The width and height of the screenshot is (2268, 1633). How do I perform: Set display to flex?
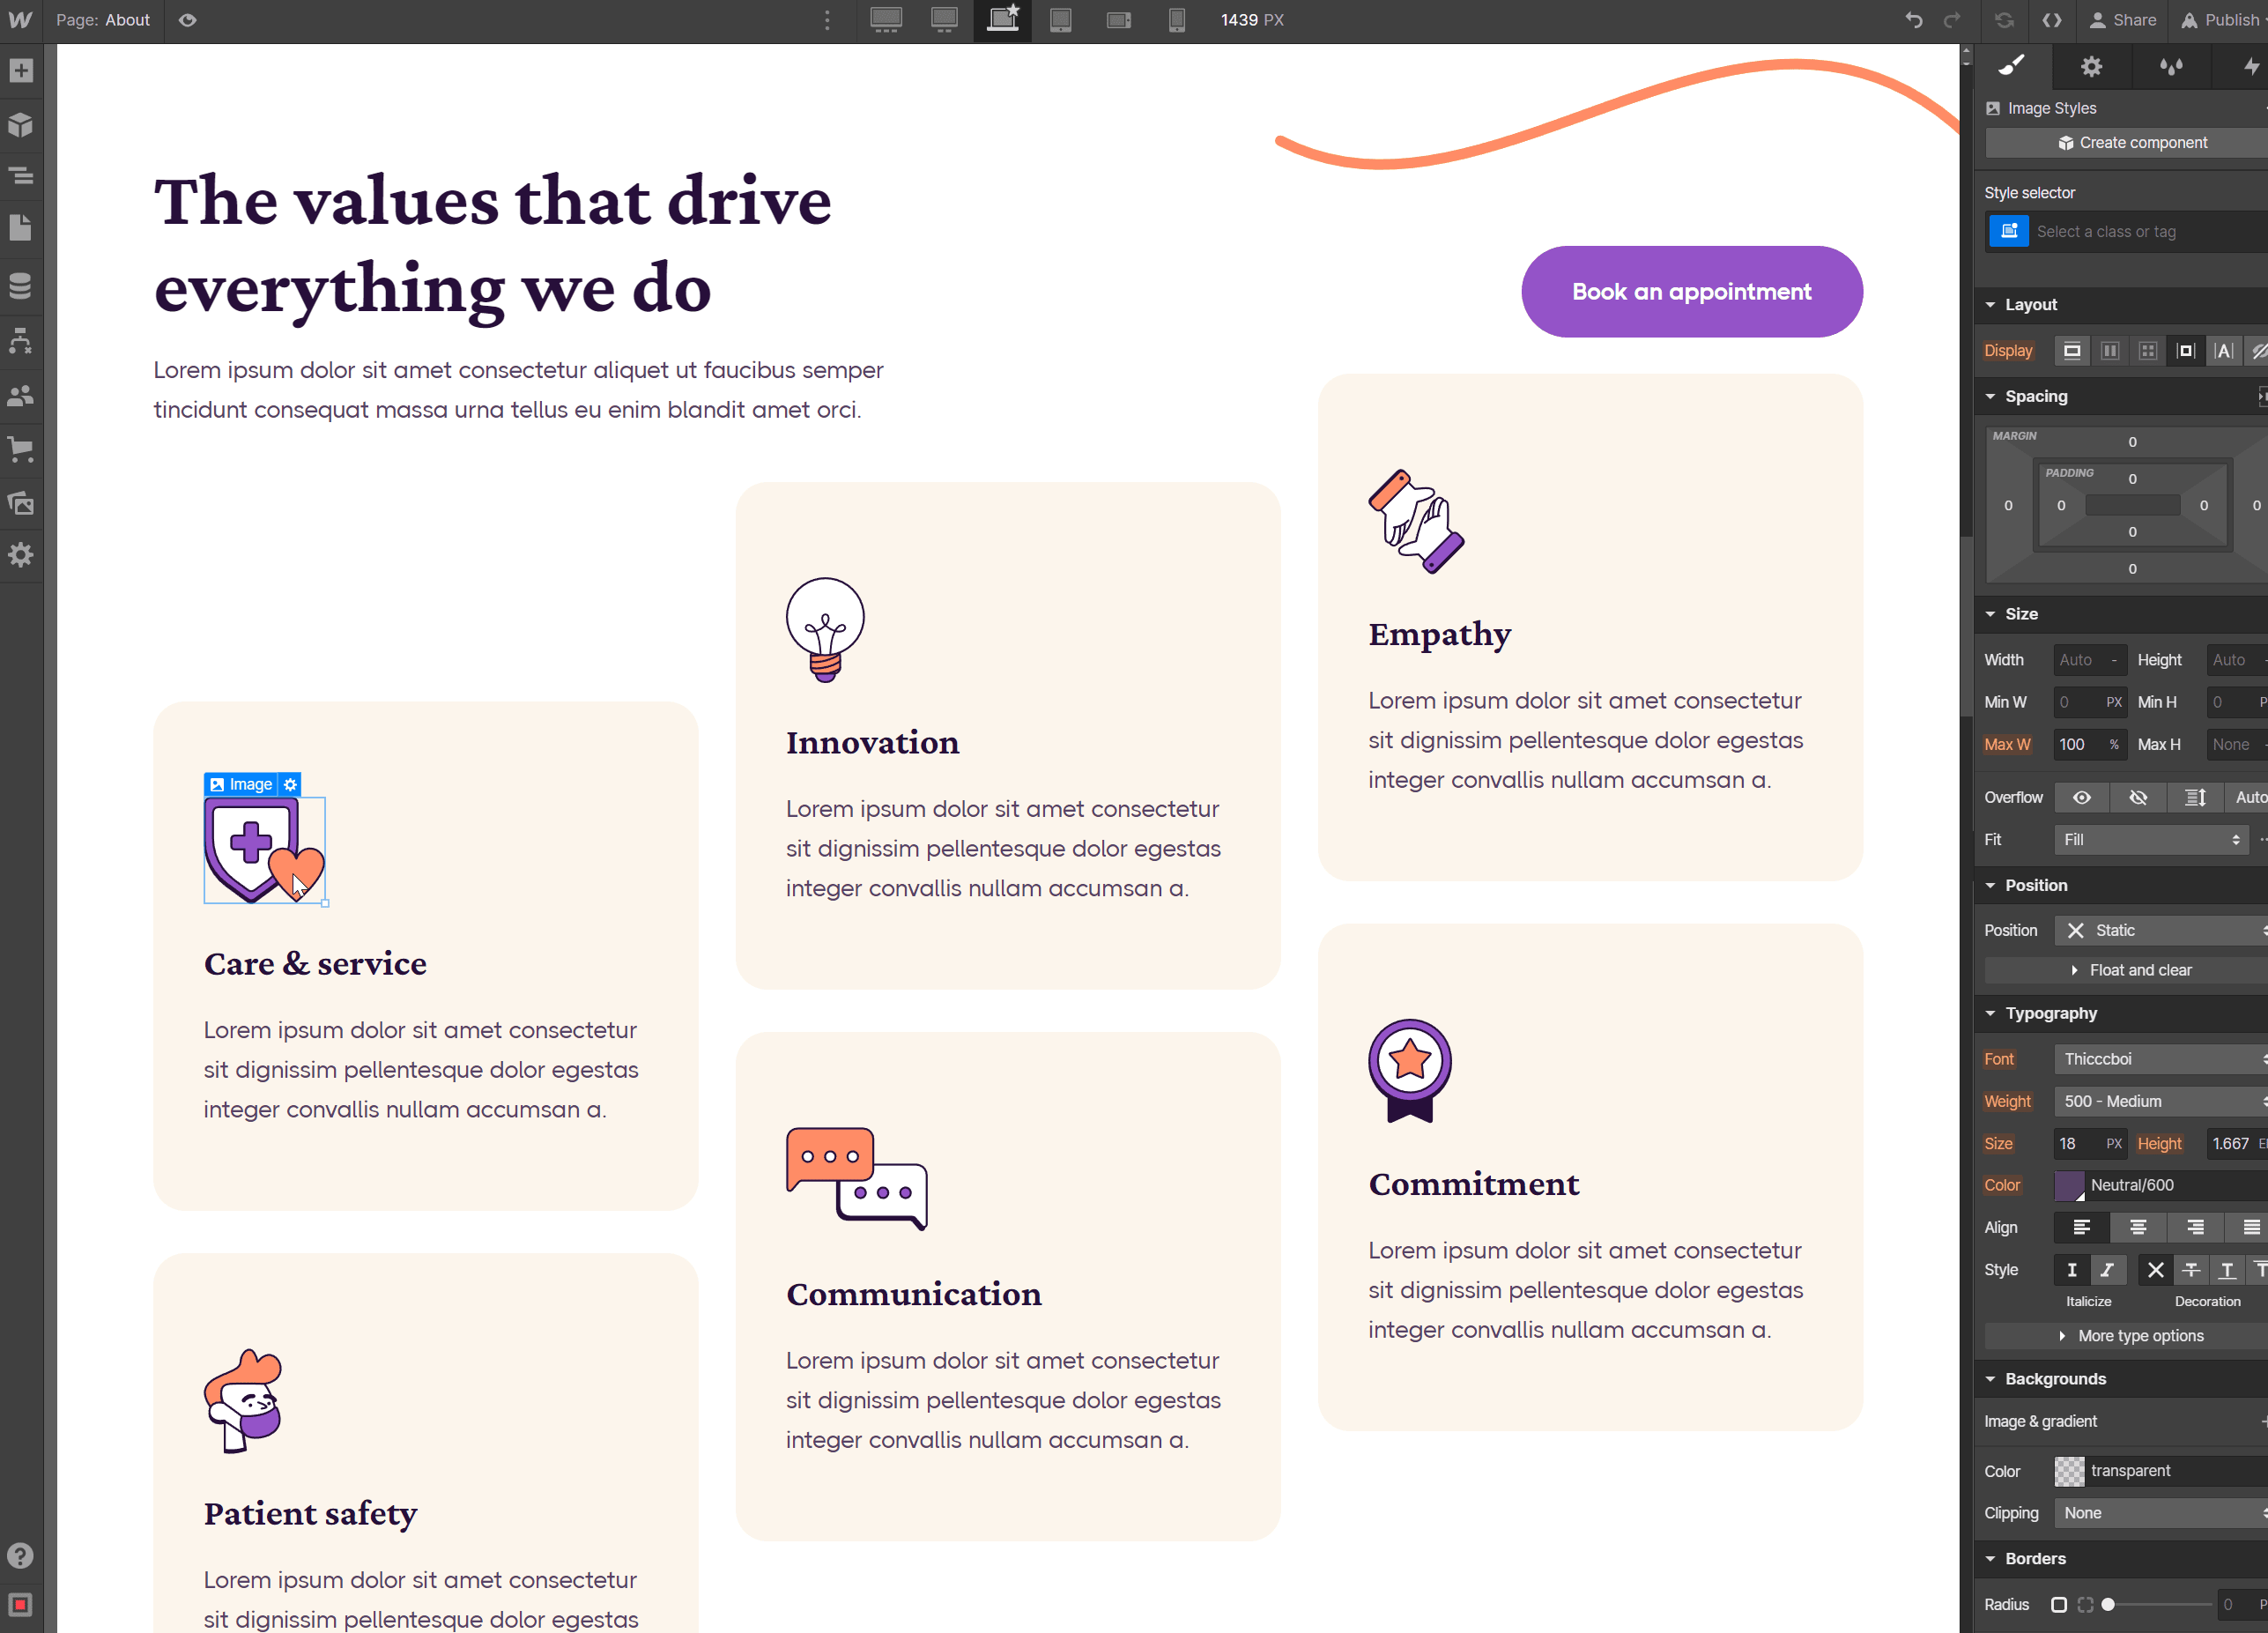pyautogui.click(x=2110, y=351)
